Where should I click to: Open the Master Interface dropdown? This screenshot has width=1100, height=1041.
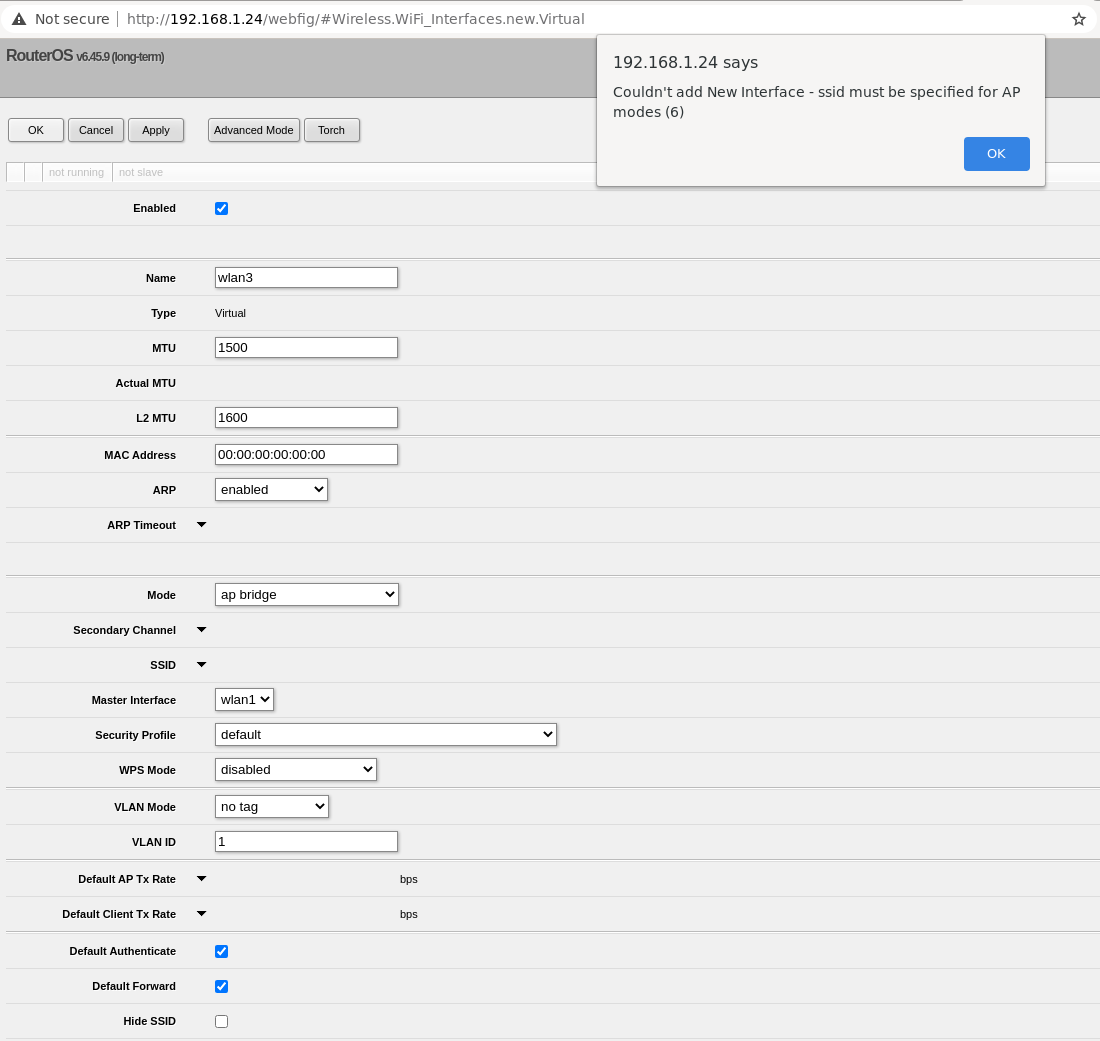coord(244,699)
